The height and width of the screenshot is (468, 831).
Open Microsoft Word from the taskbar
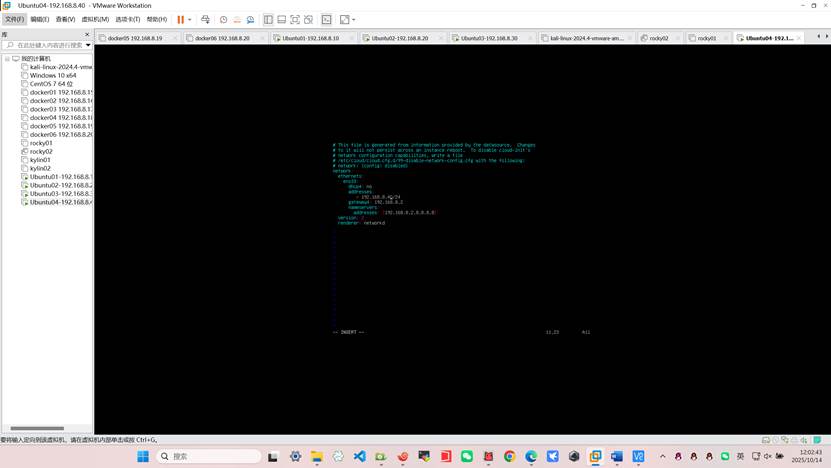pos(616,456)
